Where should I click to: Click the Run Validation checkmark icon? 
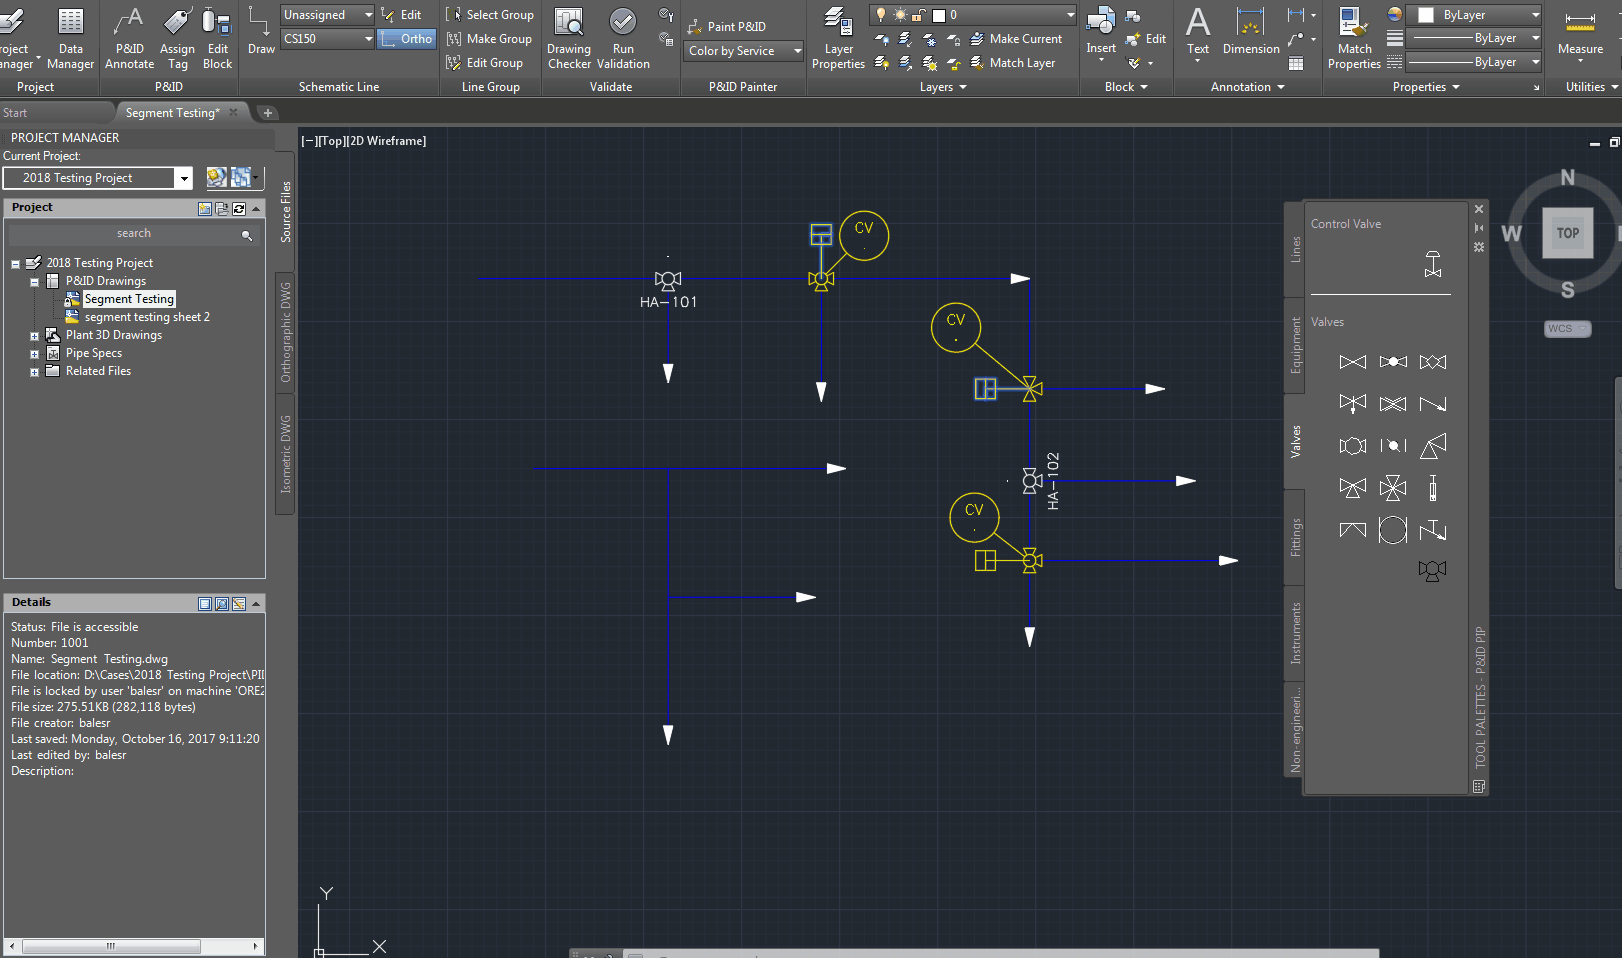tap(622, 22)
